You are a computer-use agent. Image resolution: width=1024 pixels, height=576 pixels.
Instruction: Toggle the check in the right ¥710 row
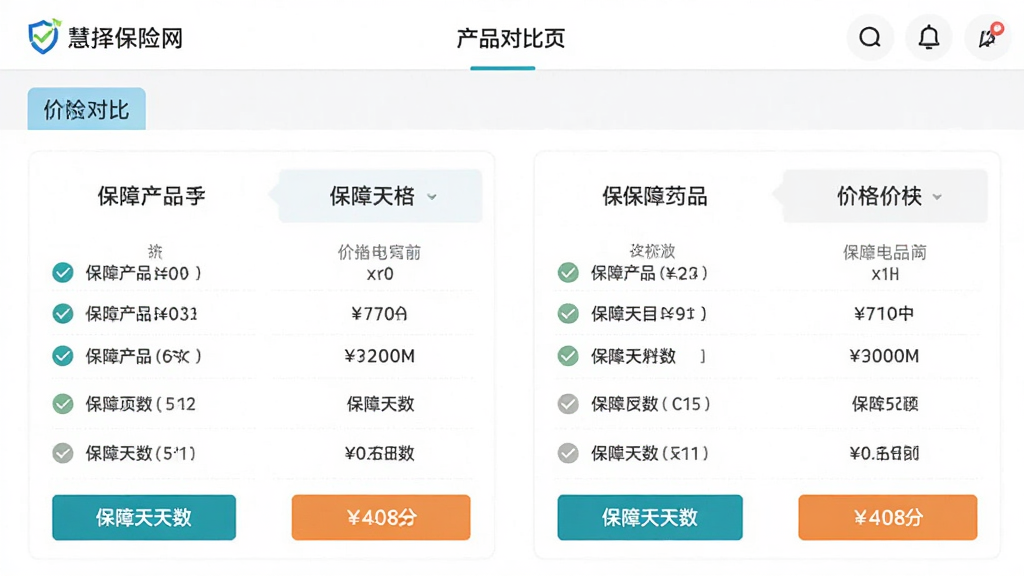tap(568, 313)
